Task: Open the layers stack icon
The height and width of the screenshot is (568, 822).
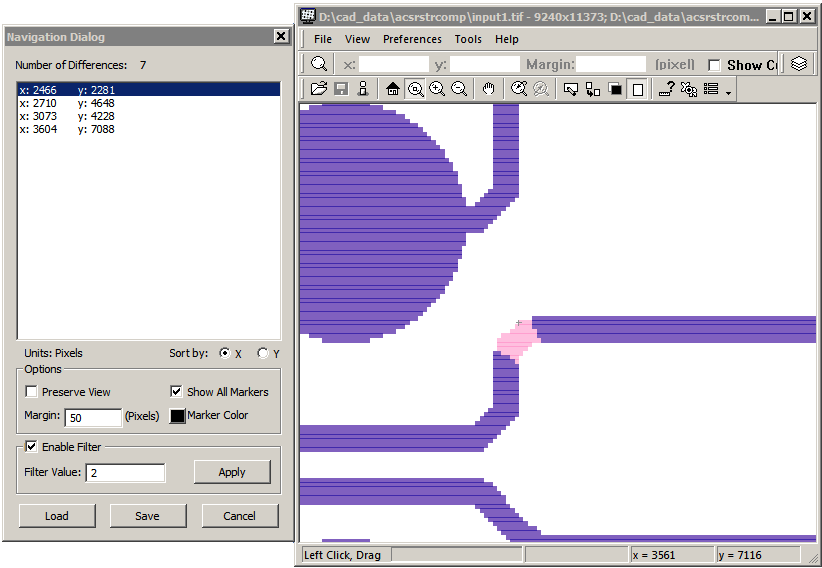Action: coord(798,64)
